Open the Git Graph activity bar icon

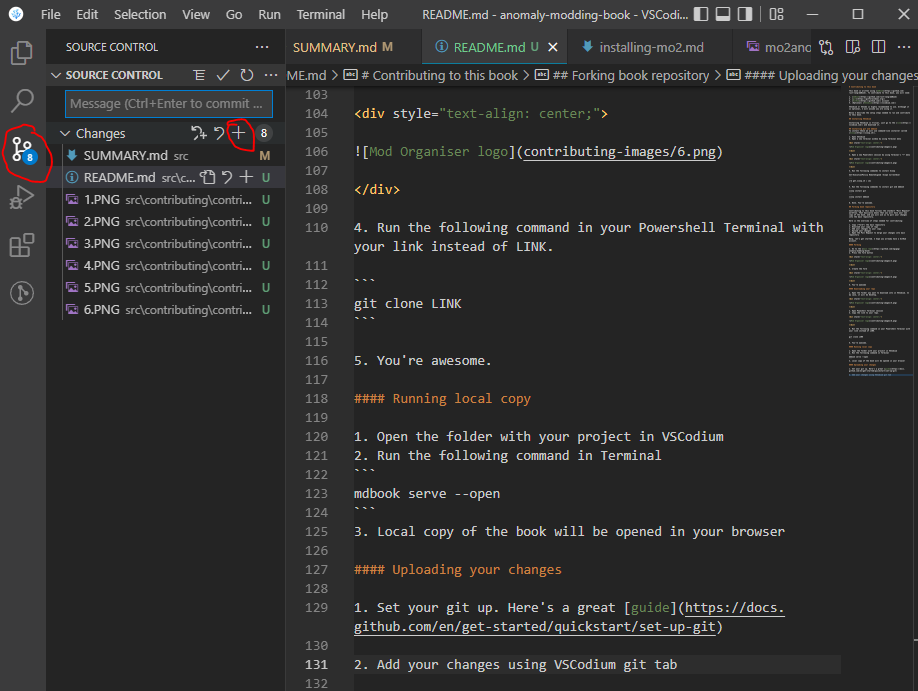(x=22, y=293)
